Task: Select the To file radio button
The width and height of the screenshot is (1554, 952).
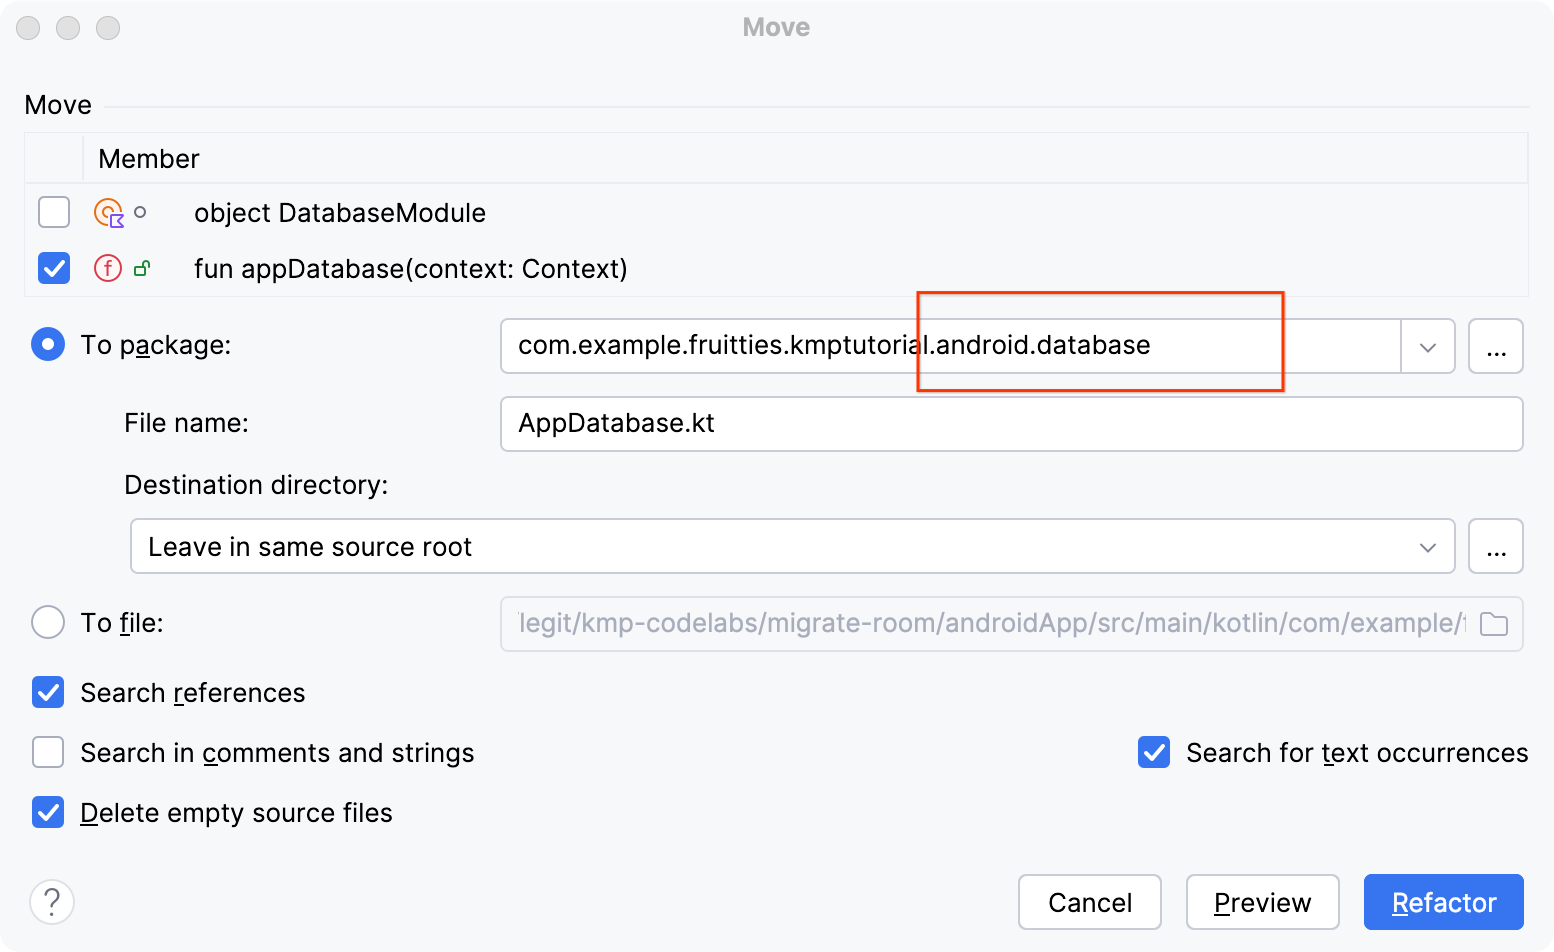Action: pyautogui.click(x=48, y=622)
